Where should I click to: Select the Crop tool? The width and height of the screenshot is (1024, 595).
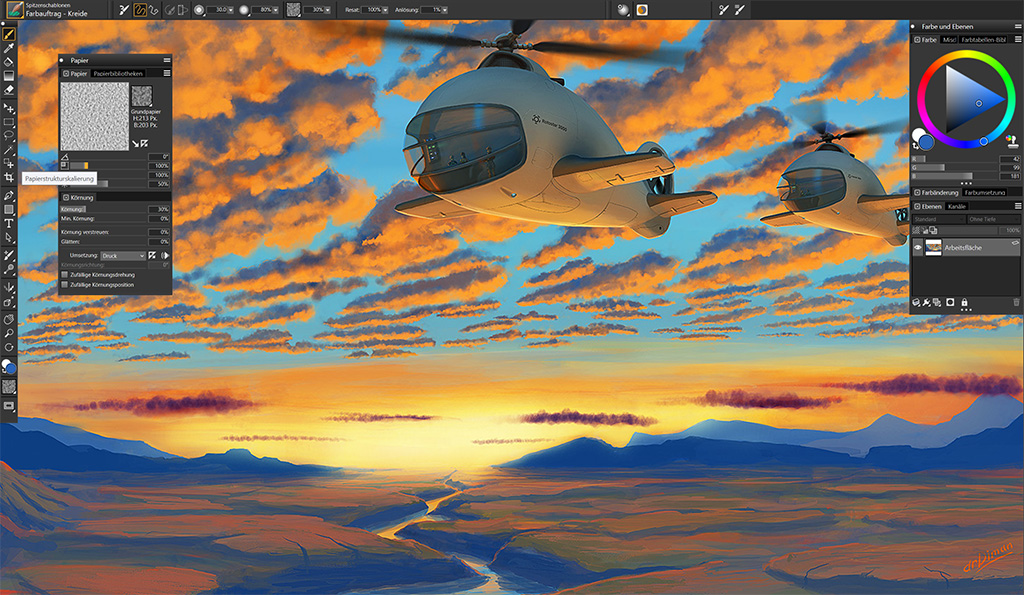click(8, 177)
